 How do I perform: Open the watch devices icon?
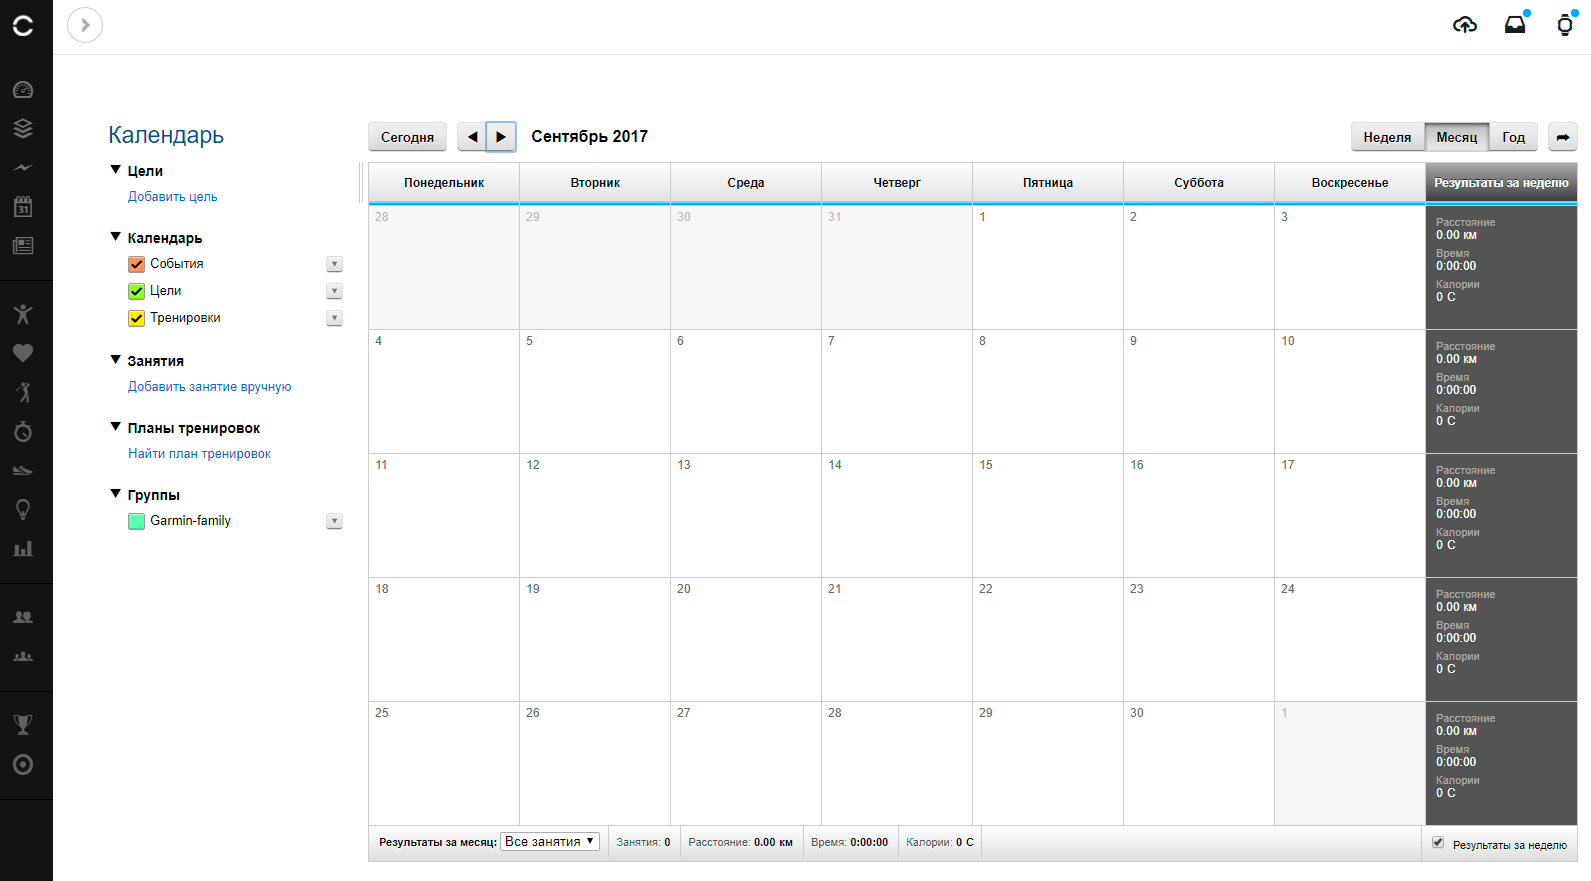click(x=1564, y=25)
